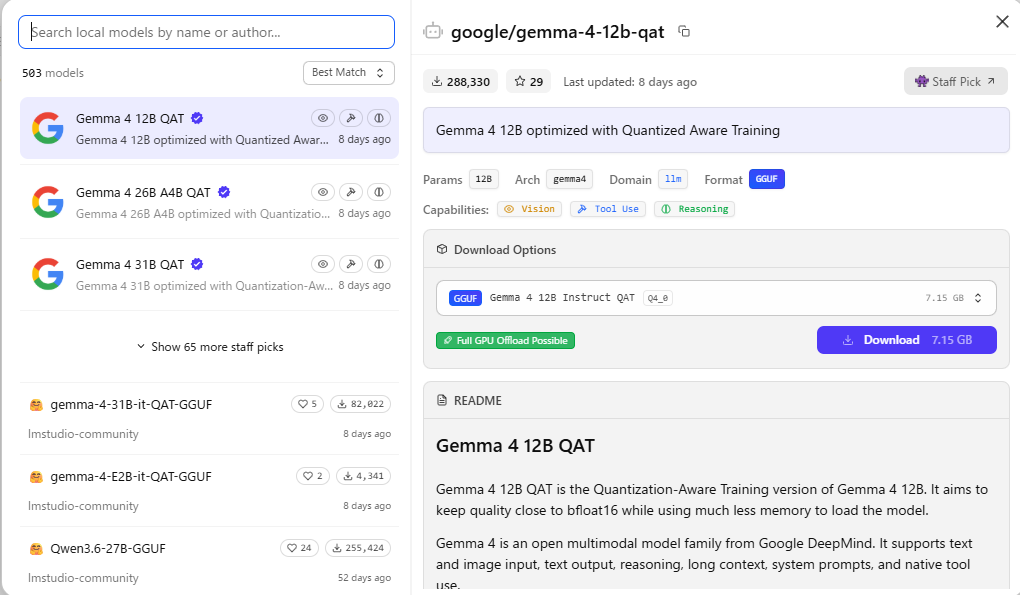
Task: Click the vision eye icon on Gemma 4 26B A4B QAT
Action: 323,192
